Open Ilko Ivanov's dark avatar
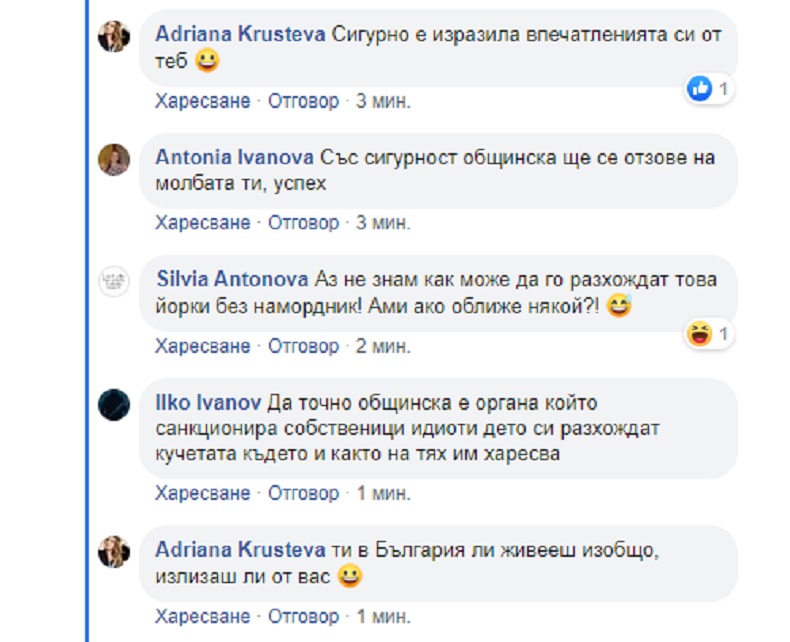Image resolution: width=790 pixels, height=642 pixels. coord(113,405)
